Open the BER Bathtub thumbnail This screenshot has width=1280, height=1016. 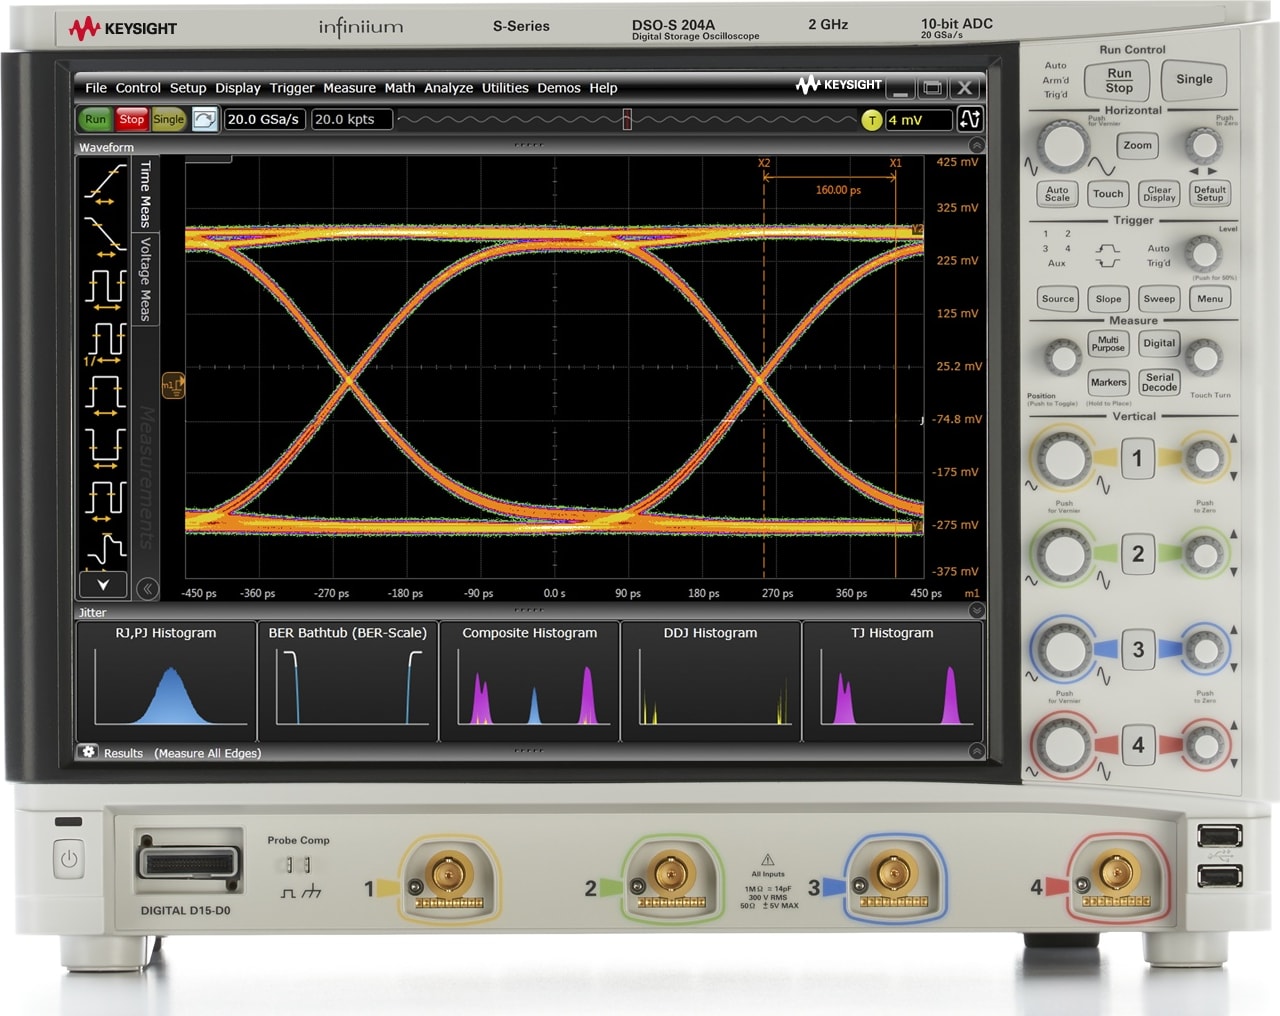point(347,681)
